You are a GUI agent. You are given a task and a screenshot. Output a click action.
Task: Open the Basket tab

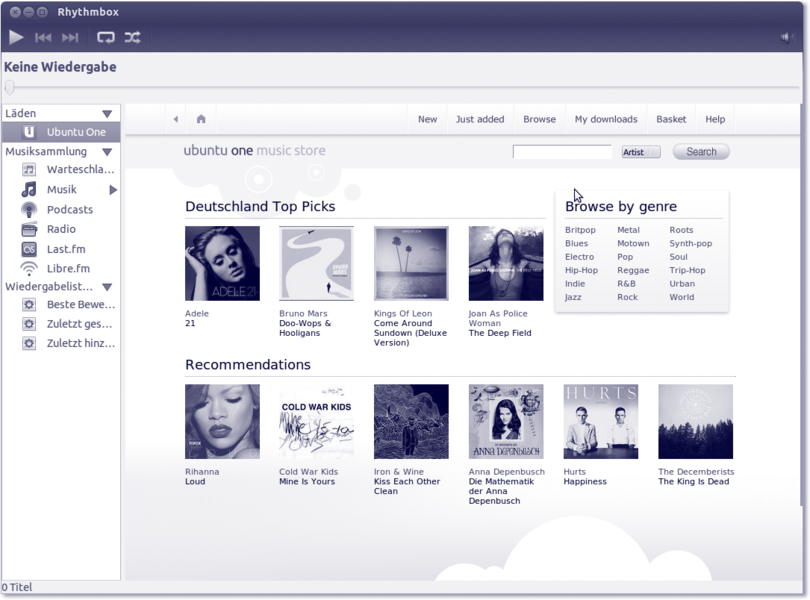pyautogui.click(x=671, y=119)
